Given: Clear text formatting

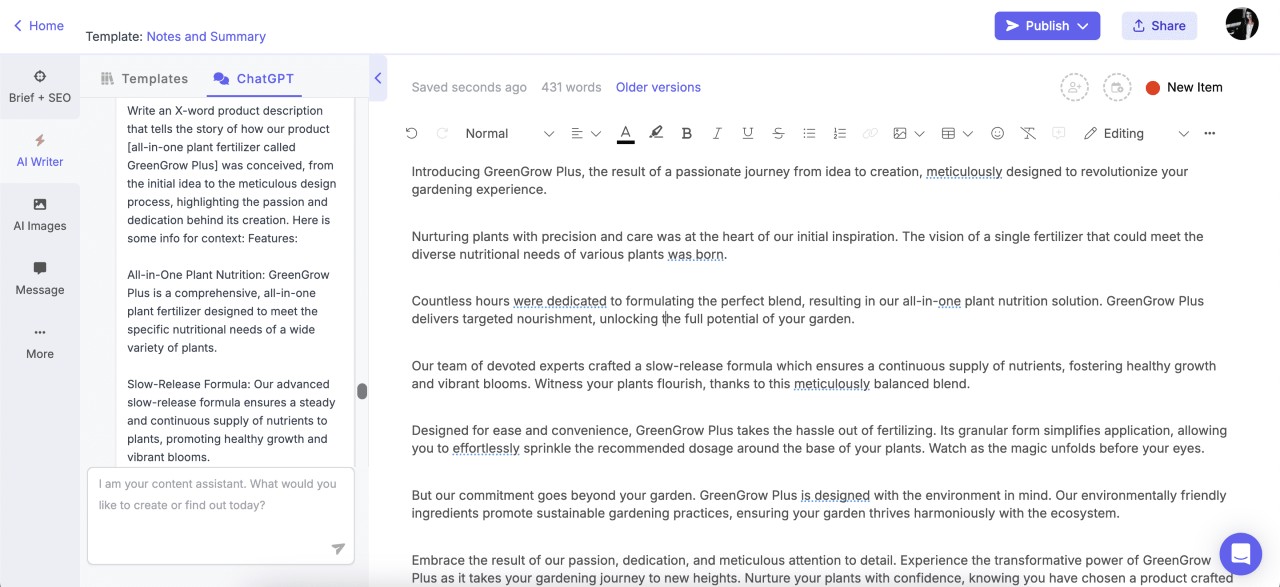Looking at the screenshot, I should (x=1028, y=133).
